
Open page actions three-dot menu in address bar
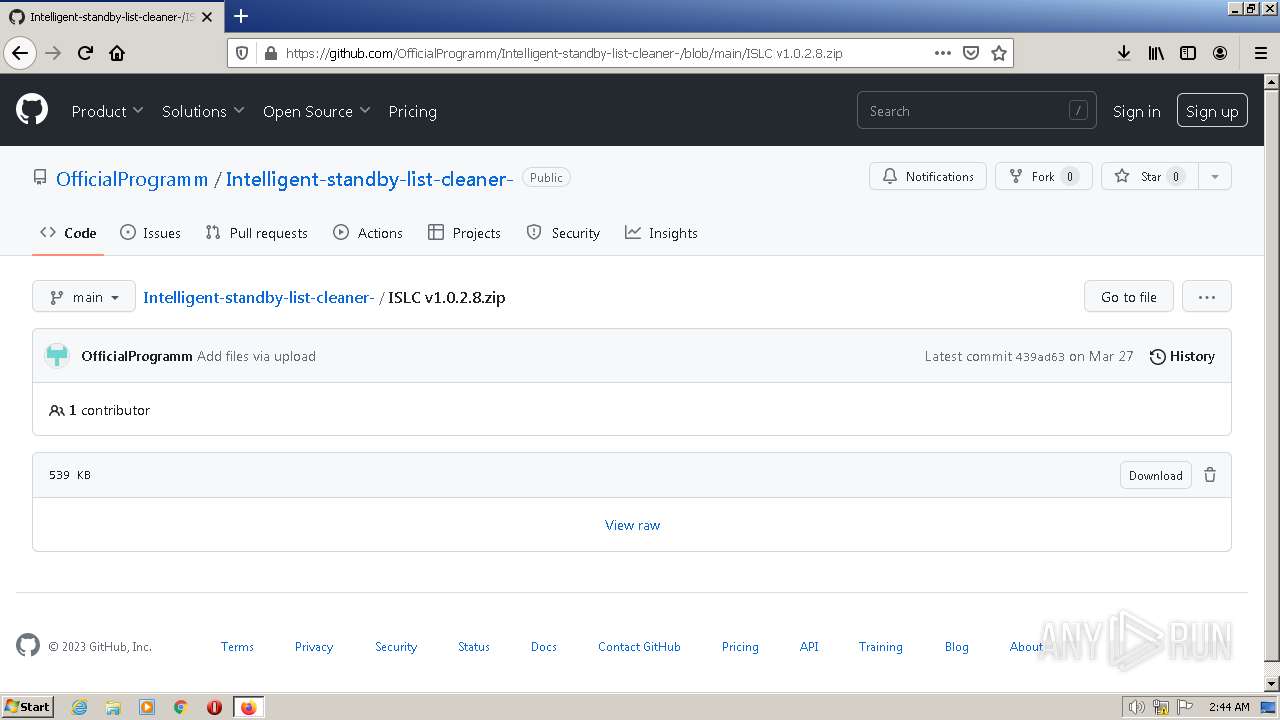943,53
